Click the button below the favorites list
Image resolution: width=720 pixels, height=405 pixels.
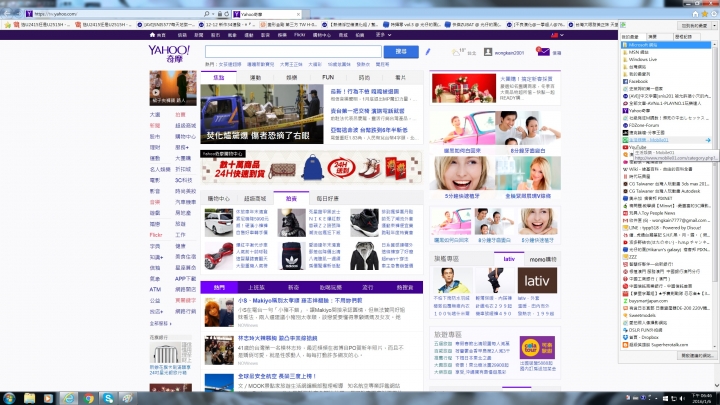tap(697, 356)
